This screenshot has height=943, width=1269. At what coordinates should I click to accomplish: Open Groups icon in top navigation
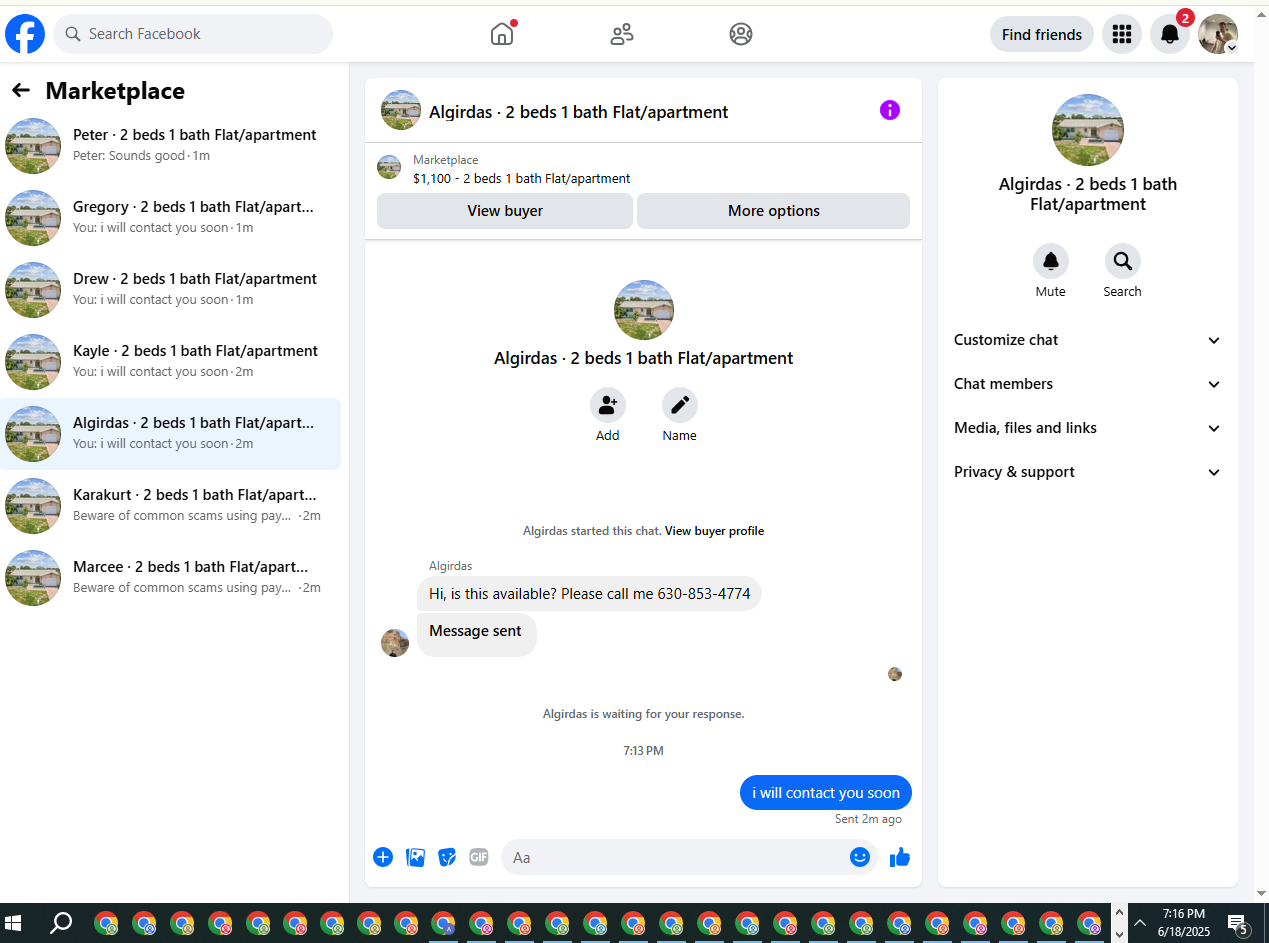(741, 35)
